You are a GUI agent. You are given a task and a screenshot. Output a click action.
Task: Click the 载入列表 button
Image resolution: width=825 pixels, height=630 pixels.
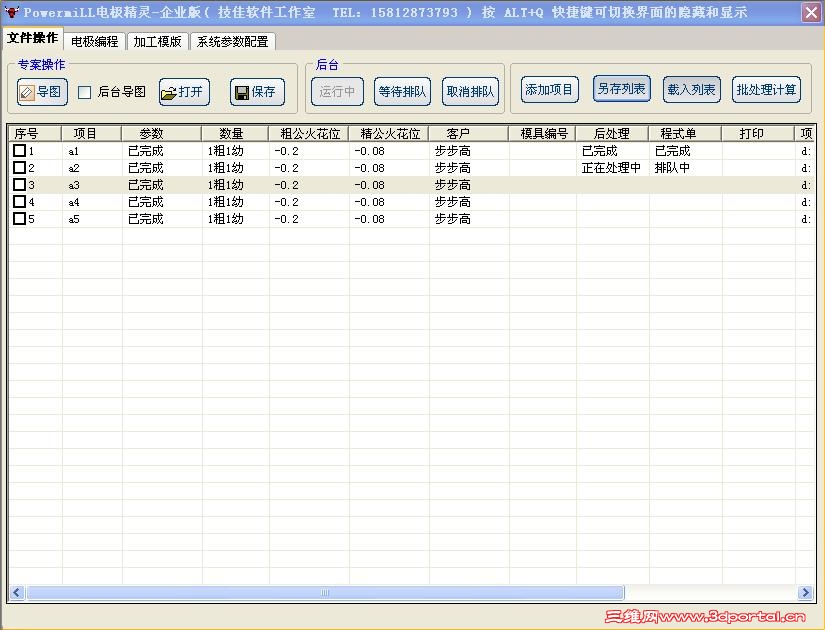(692, 89)
